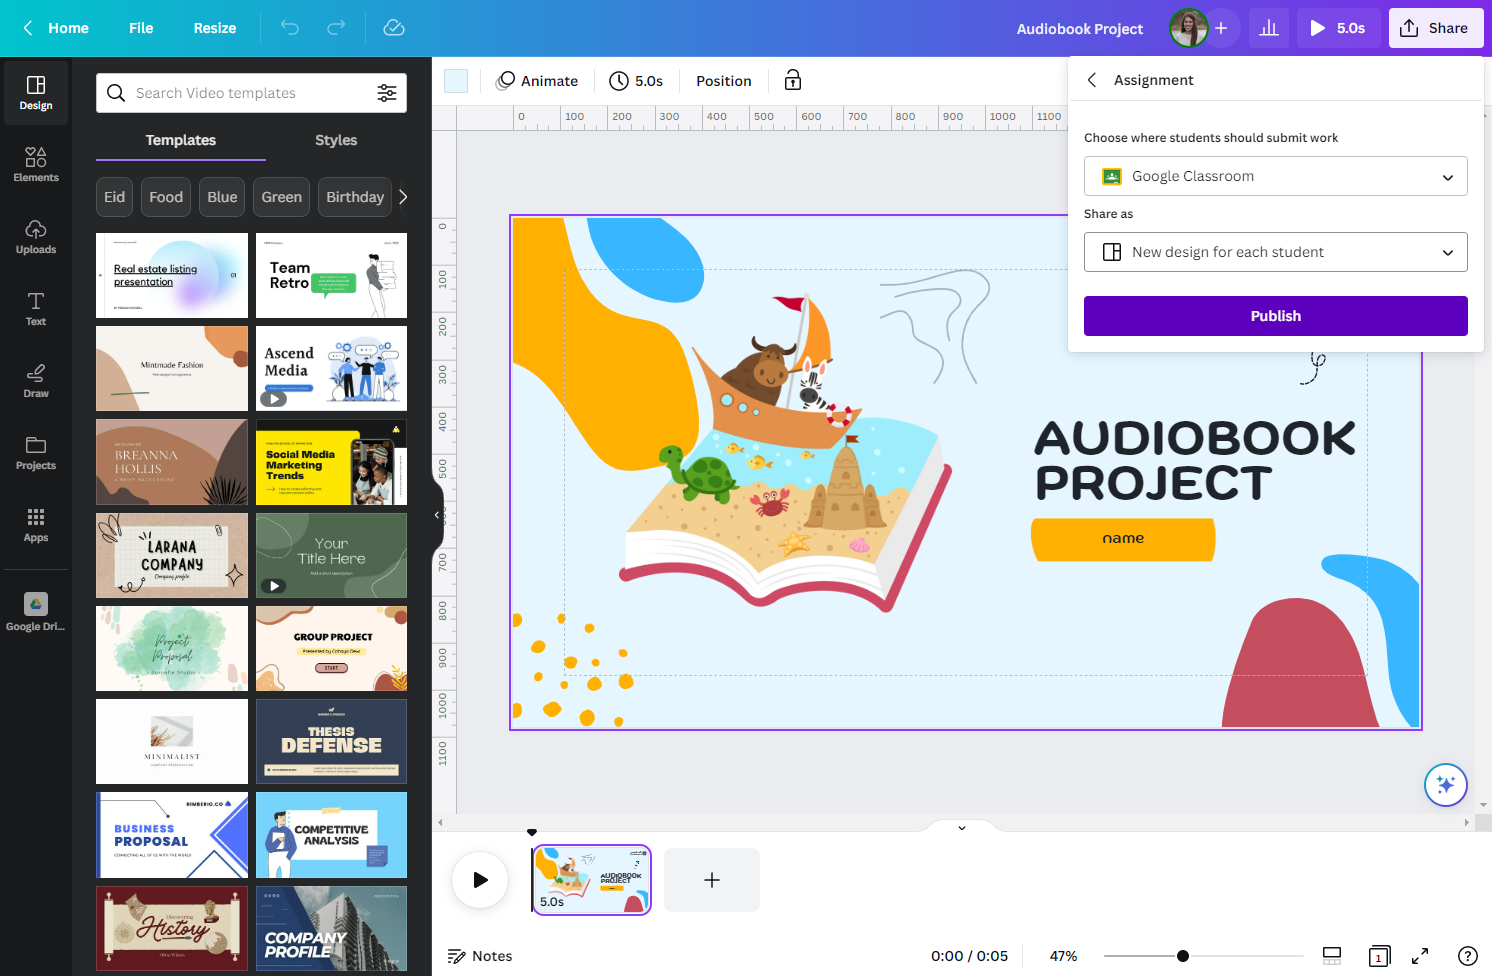This screenshot has height=976, width=1492.
Task: Open the insights chart icon
Action: (x=1269, y=28)
